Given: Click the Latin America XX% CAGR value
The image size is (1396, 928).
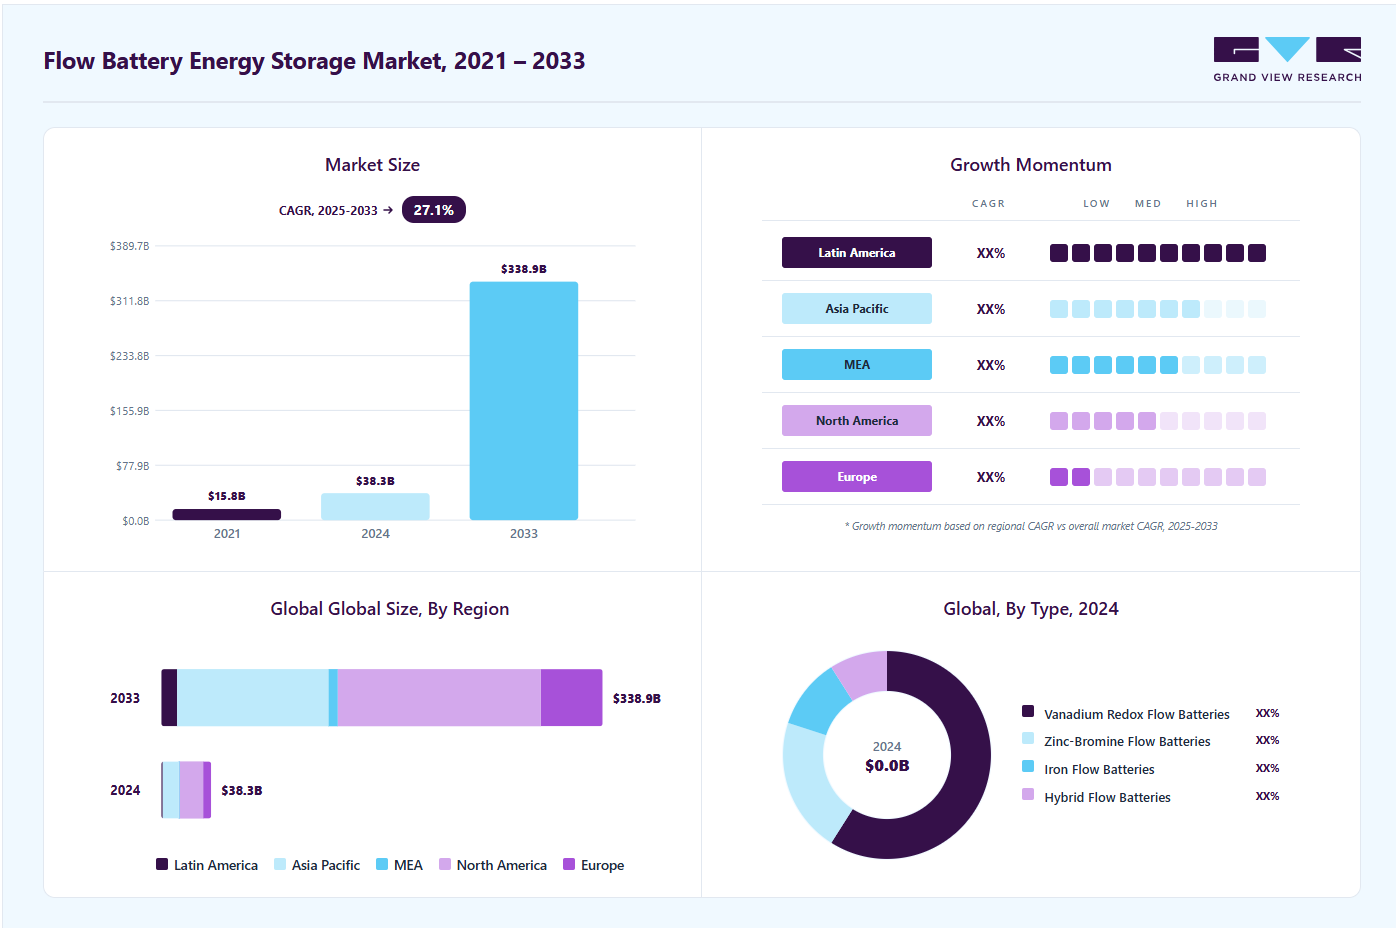Looking at the screenshot, I should pyautogui.click(x=991, y=254).
